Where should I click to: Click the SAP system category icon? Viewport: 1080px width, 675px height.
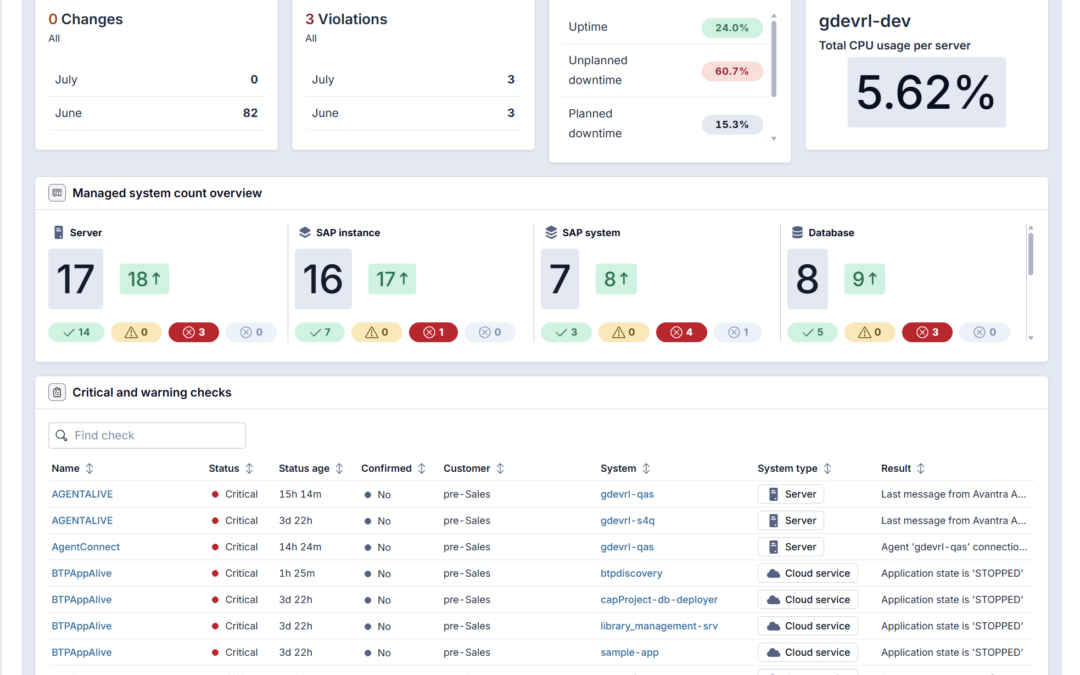point(551,232)
